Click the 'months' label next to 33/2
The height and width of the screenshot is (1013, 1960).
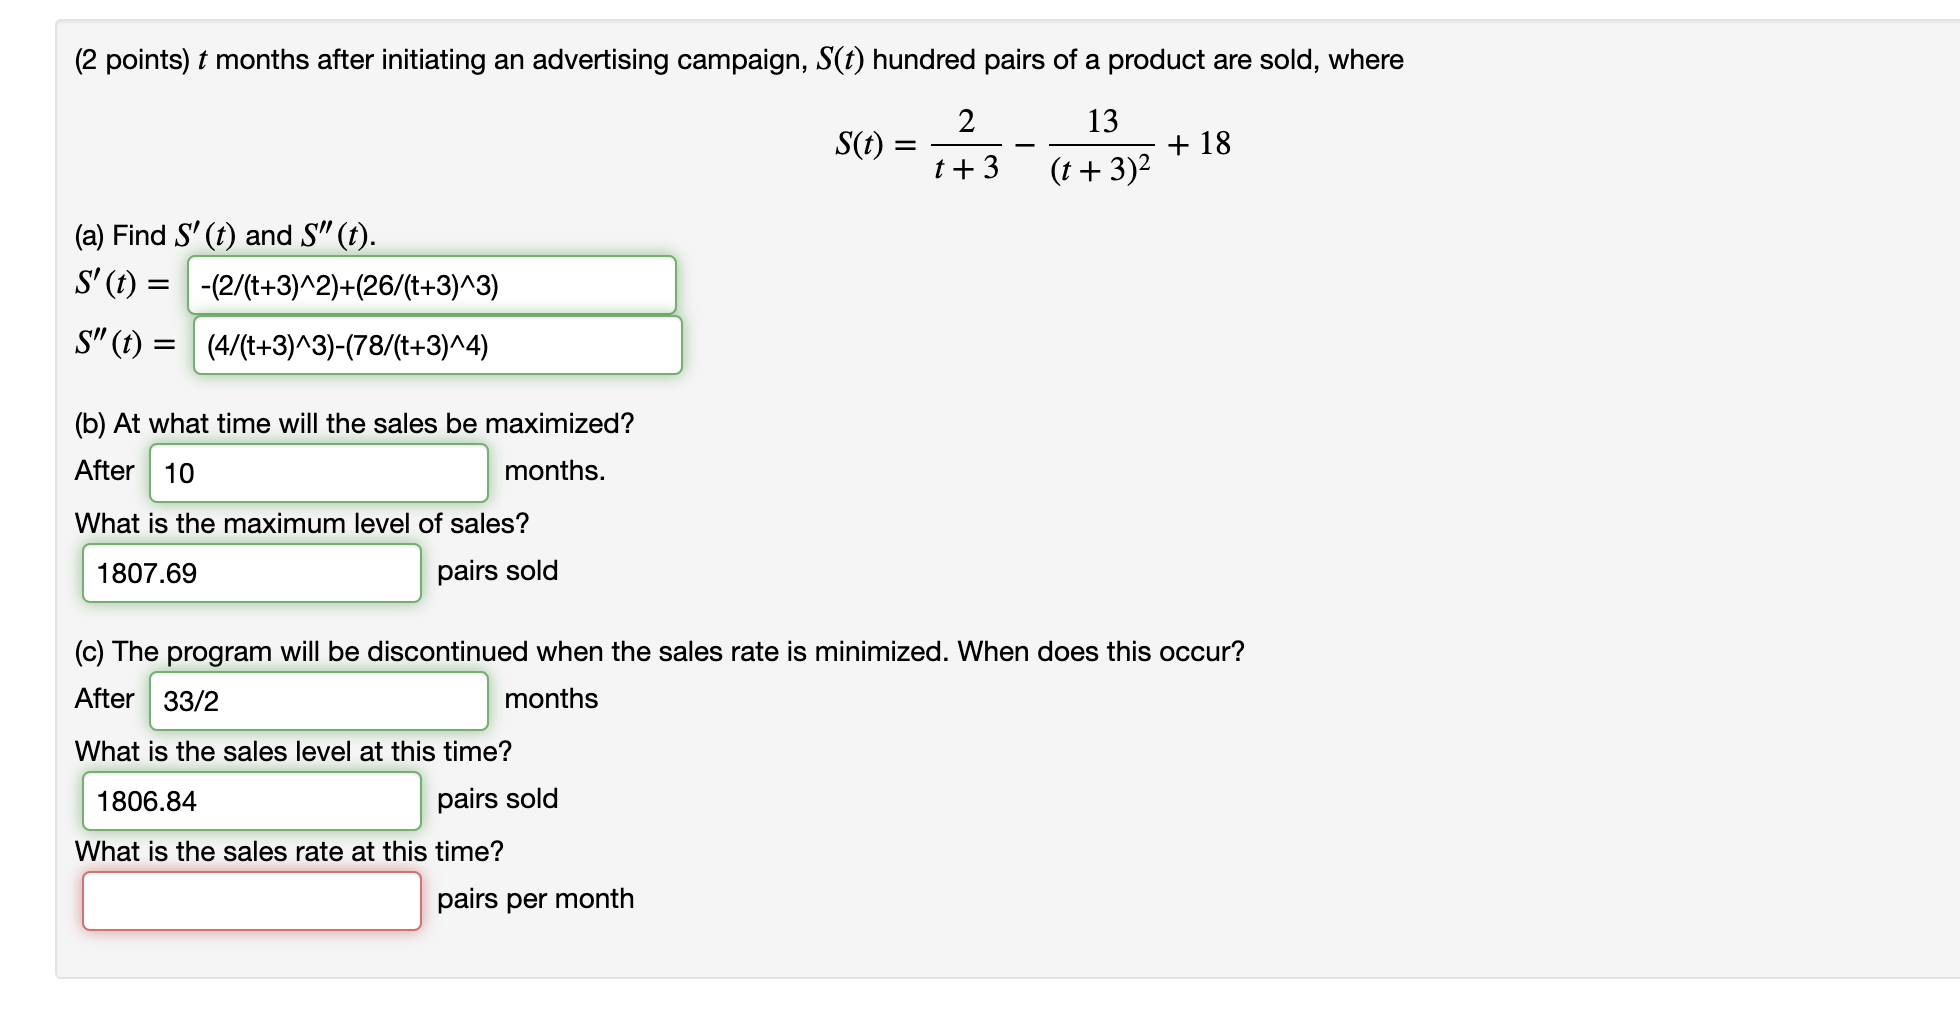(x=551, y=699)
